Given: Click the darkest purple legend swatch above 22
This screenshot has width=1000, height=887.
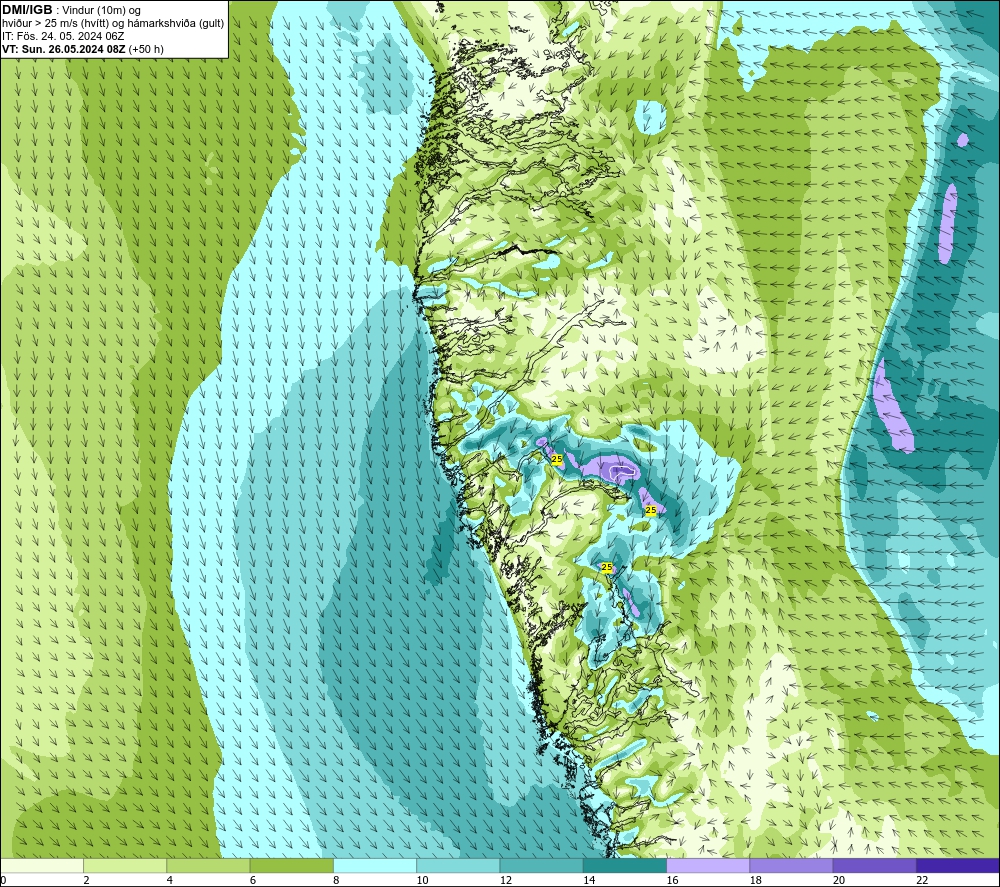Looking at the screenshot, I should [x=958, y=865].
